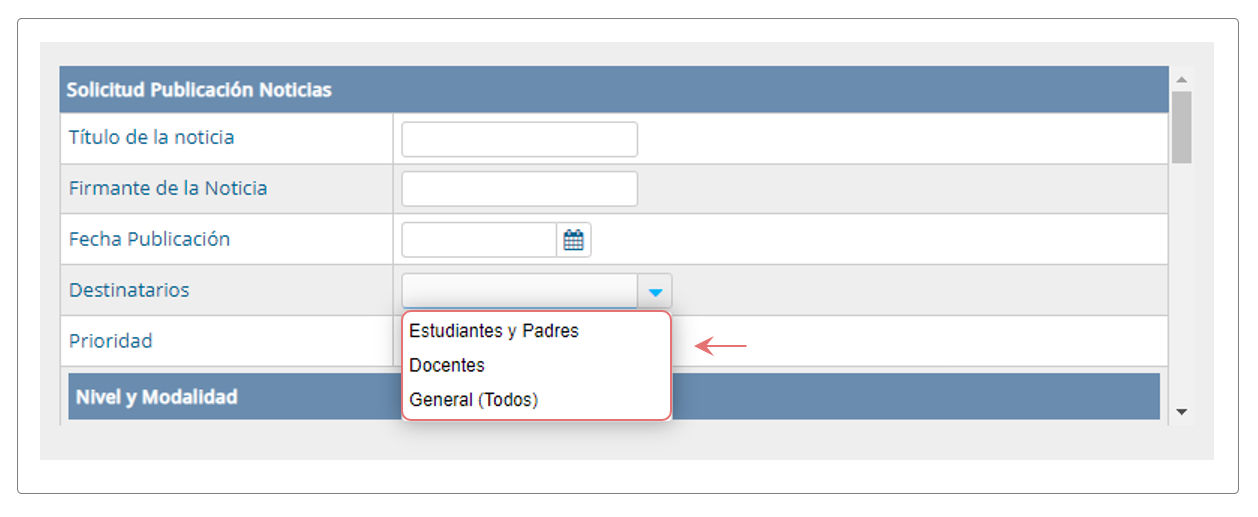Click the scrollbar up arrow
Screen dimensions: 1258x517
[1182, 79]
